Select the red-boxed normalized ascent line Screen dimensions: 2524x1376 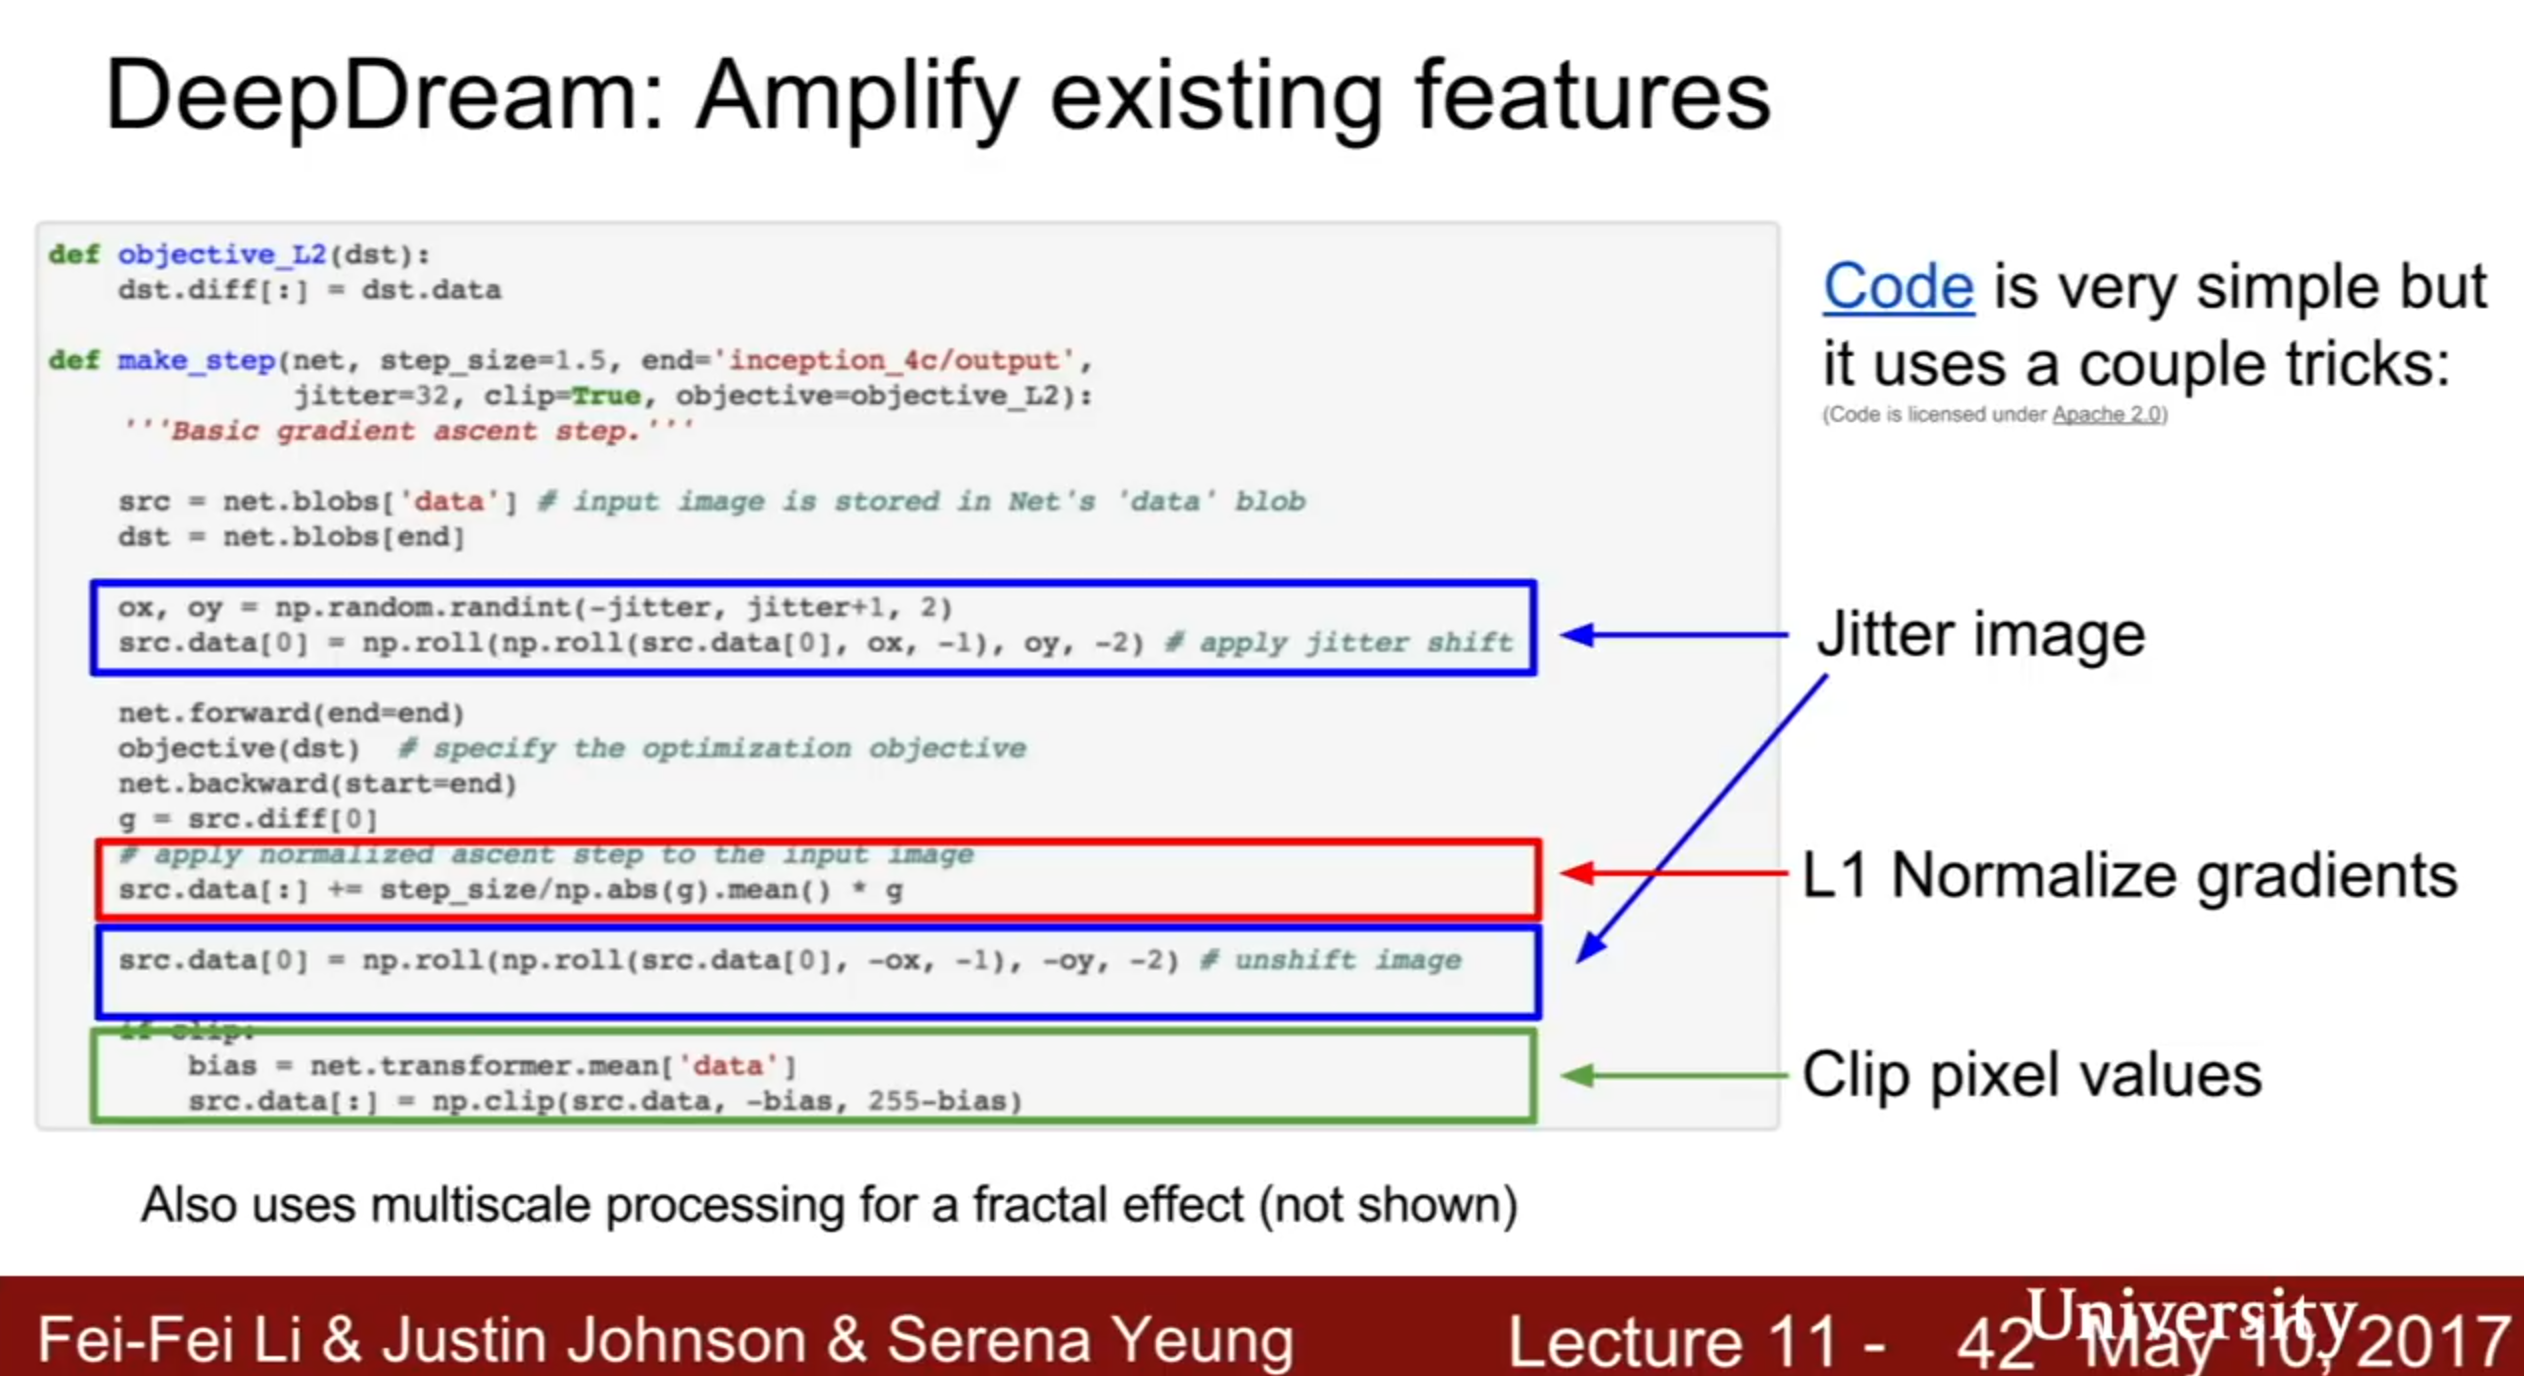point(818,879)
